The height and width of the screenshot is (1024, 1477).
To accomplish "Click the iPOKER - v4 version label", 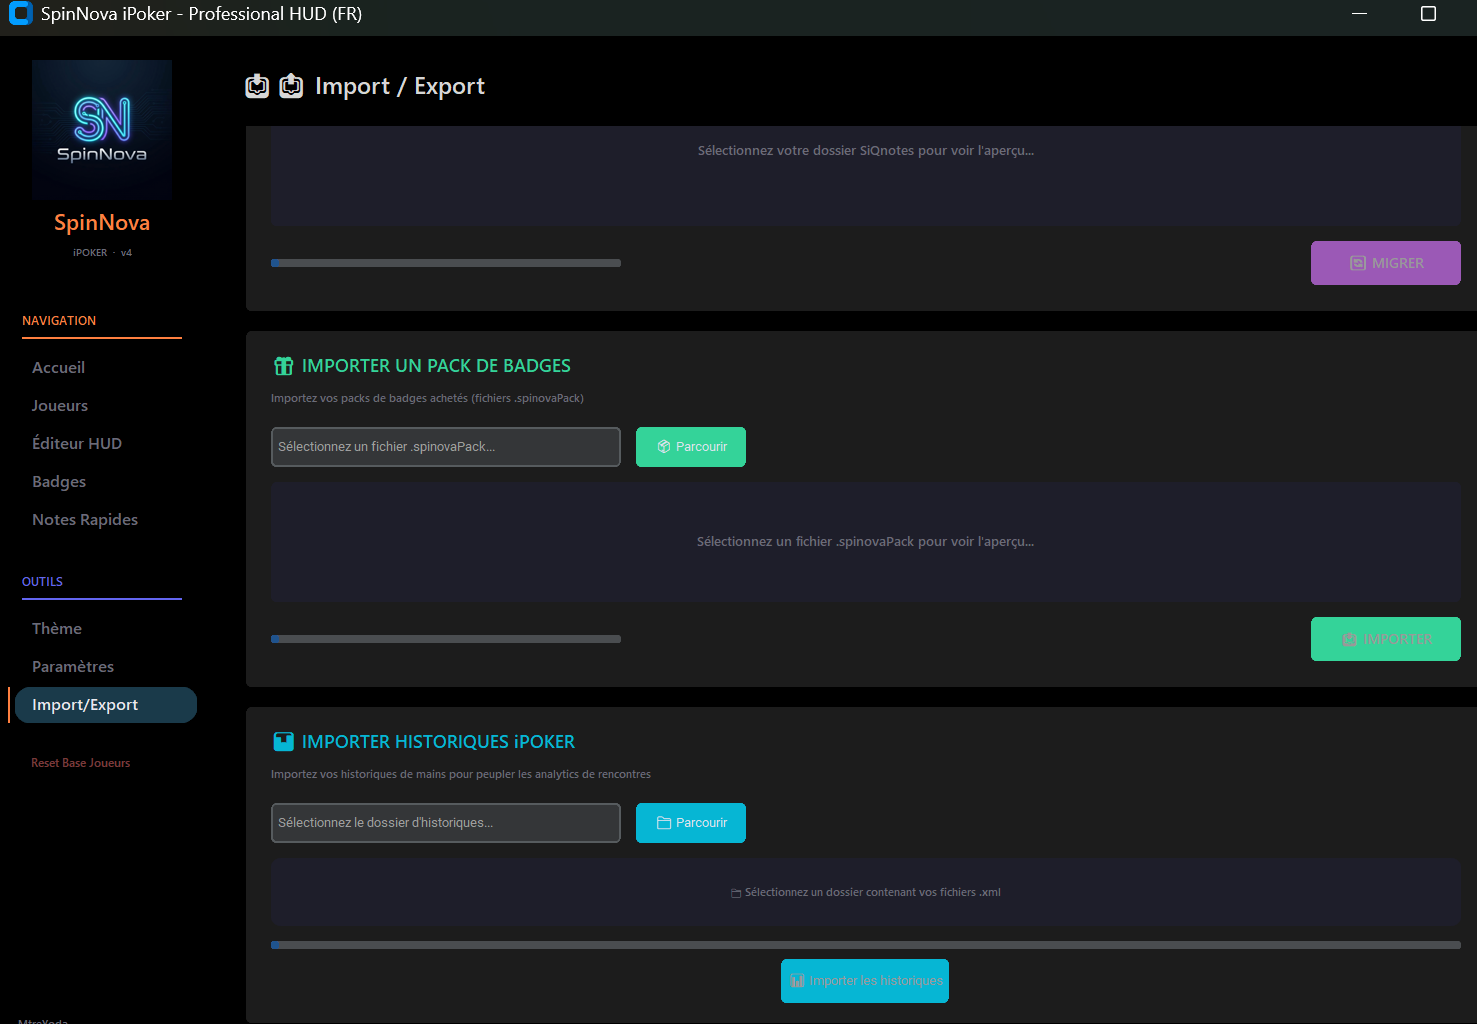I will [102, 253].
